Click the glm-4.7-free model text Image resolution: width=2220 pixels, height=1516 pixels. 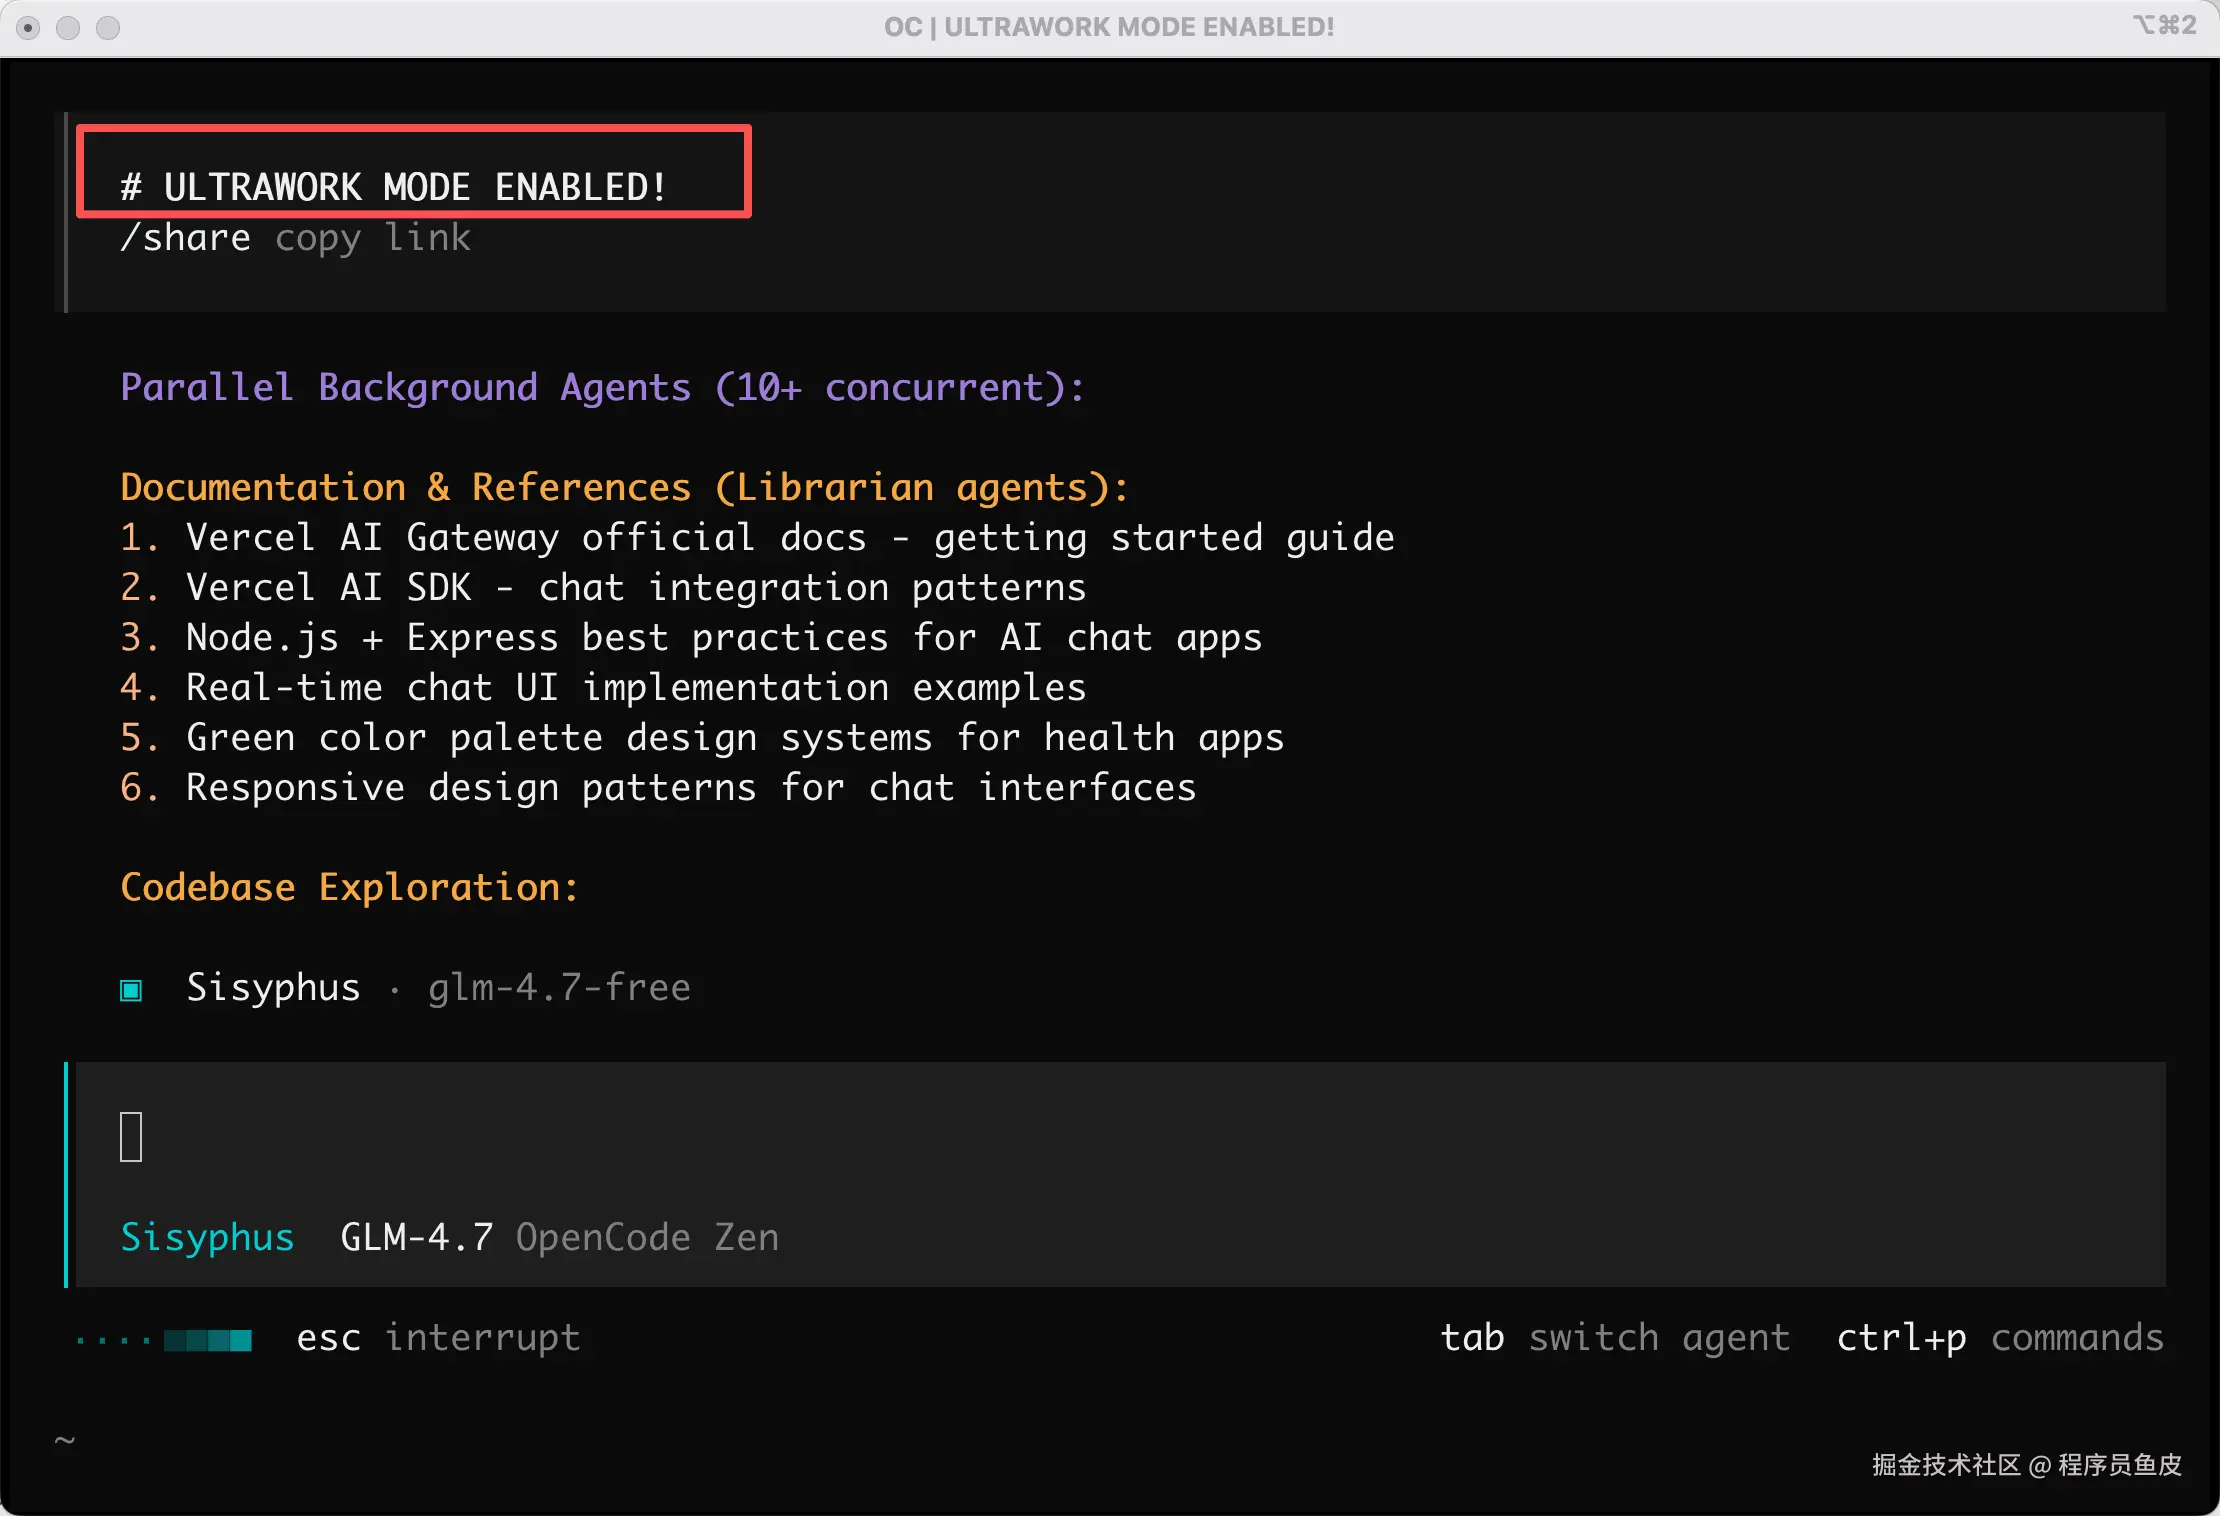pos(559,988)
